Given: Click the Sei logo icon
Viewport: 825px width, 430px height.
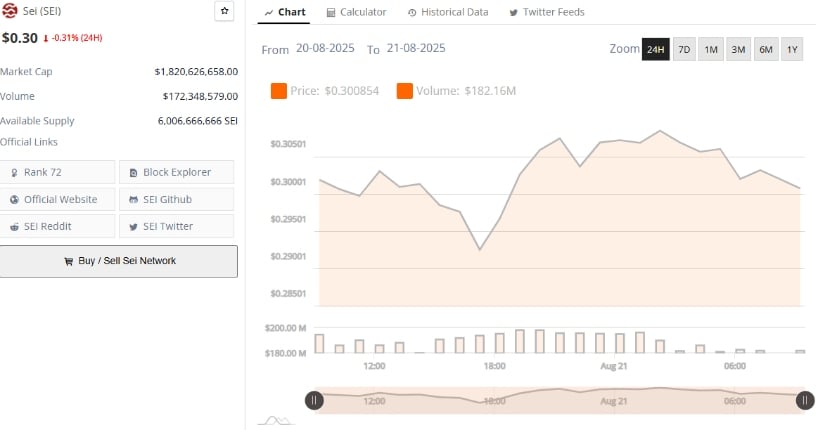Looking at the screenshot, I should [9, 11].
